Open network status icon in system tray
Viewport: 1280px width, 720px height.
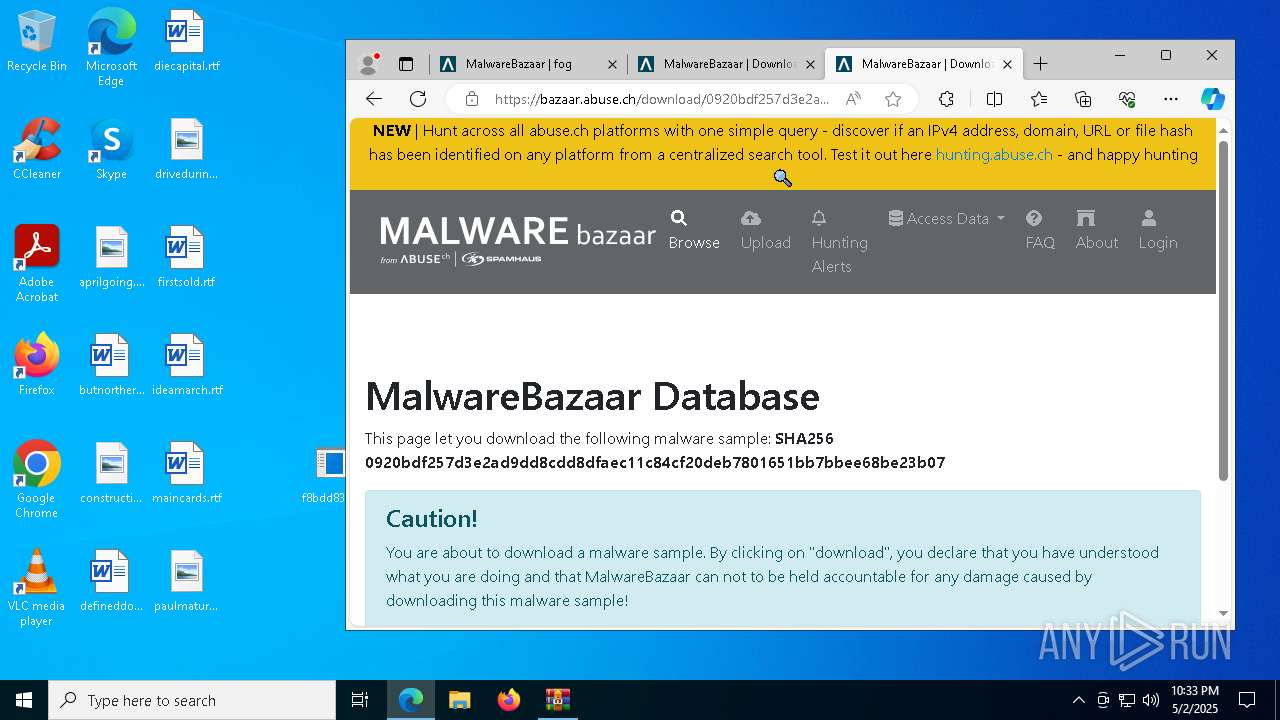click(x=1127, y=700)
